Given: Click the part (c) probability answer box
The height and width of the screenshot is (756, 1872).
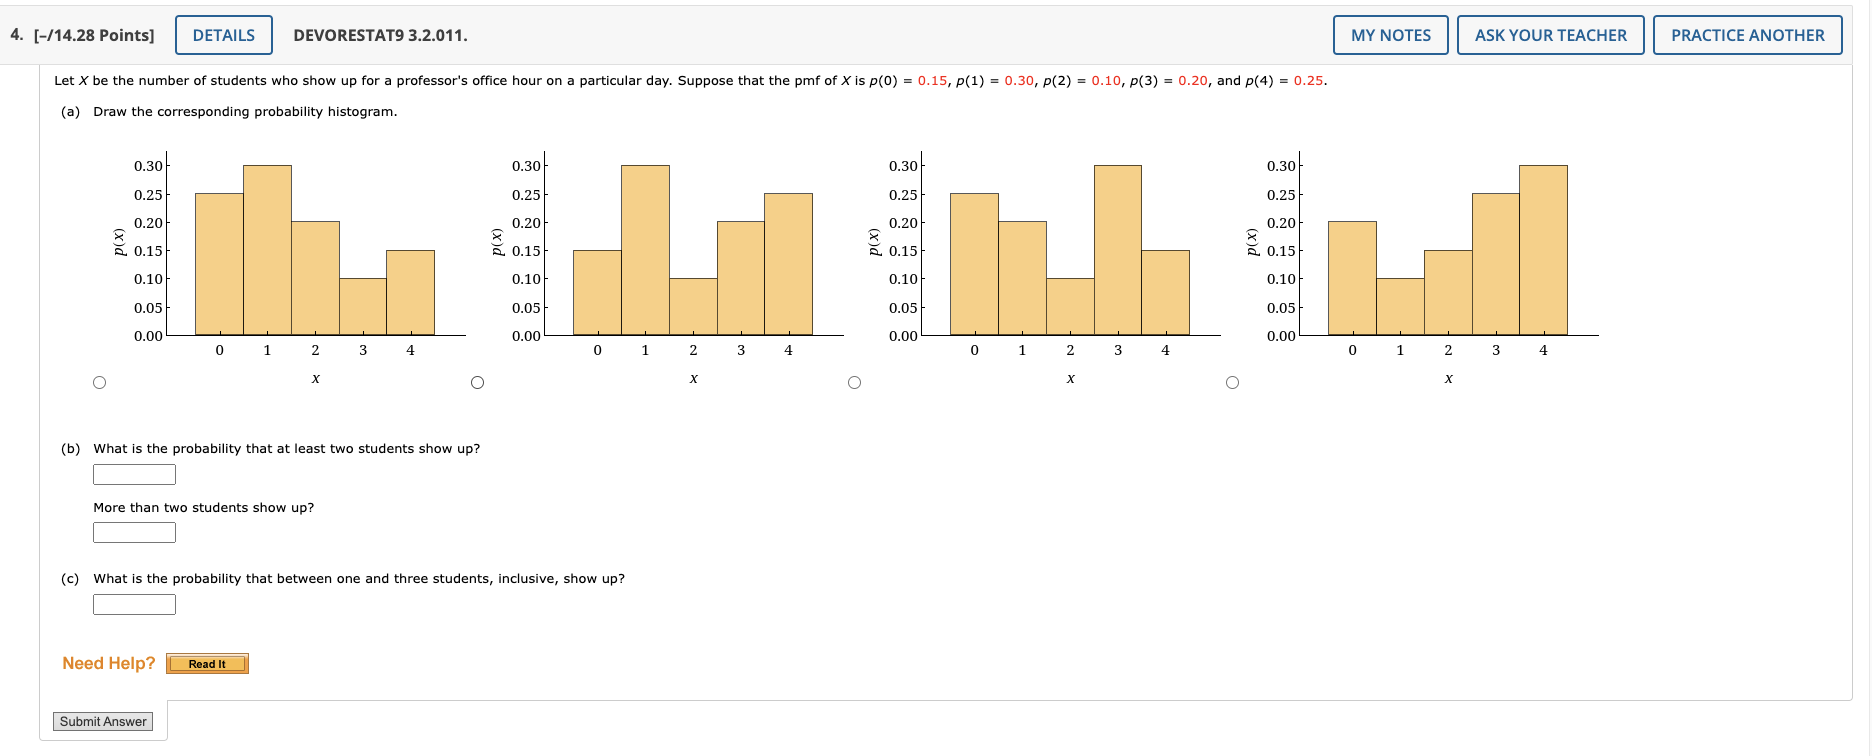Looking at the screenshot, I should click(x=134, y=604).
